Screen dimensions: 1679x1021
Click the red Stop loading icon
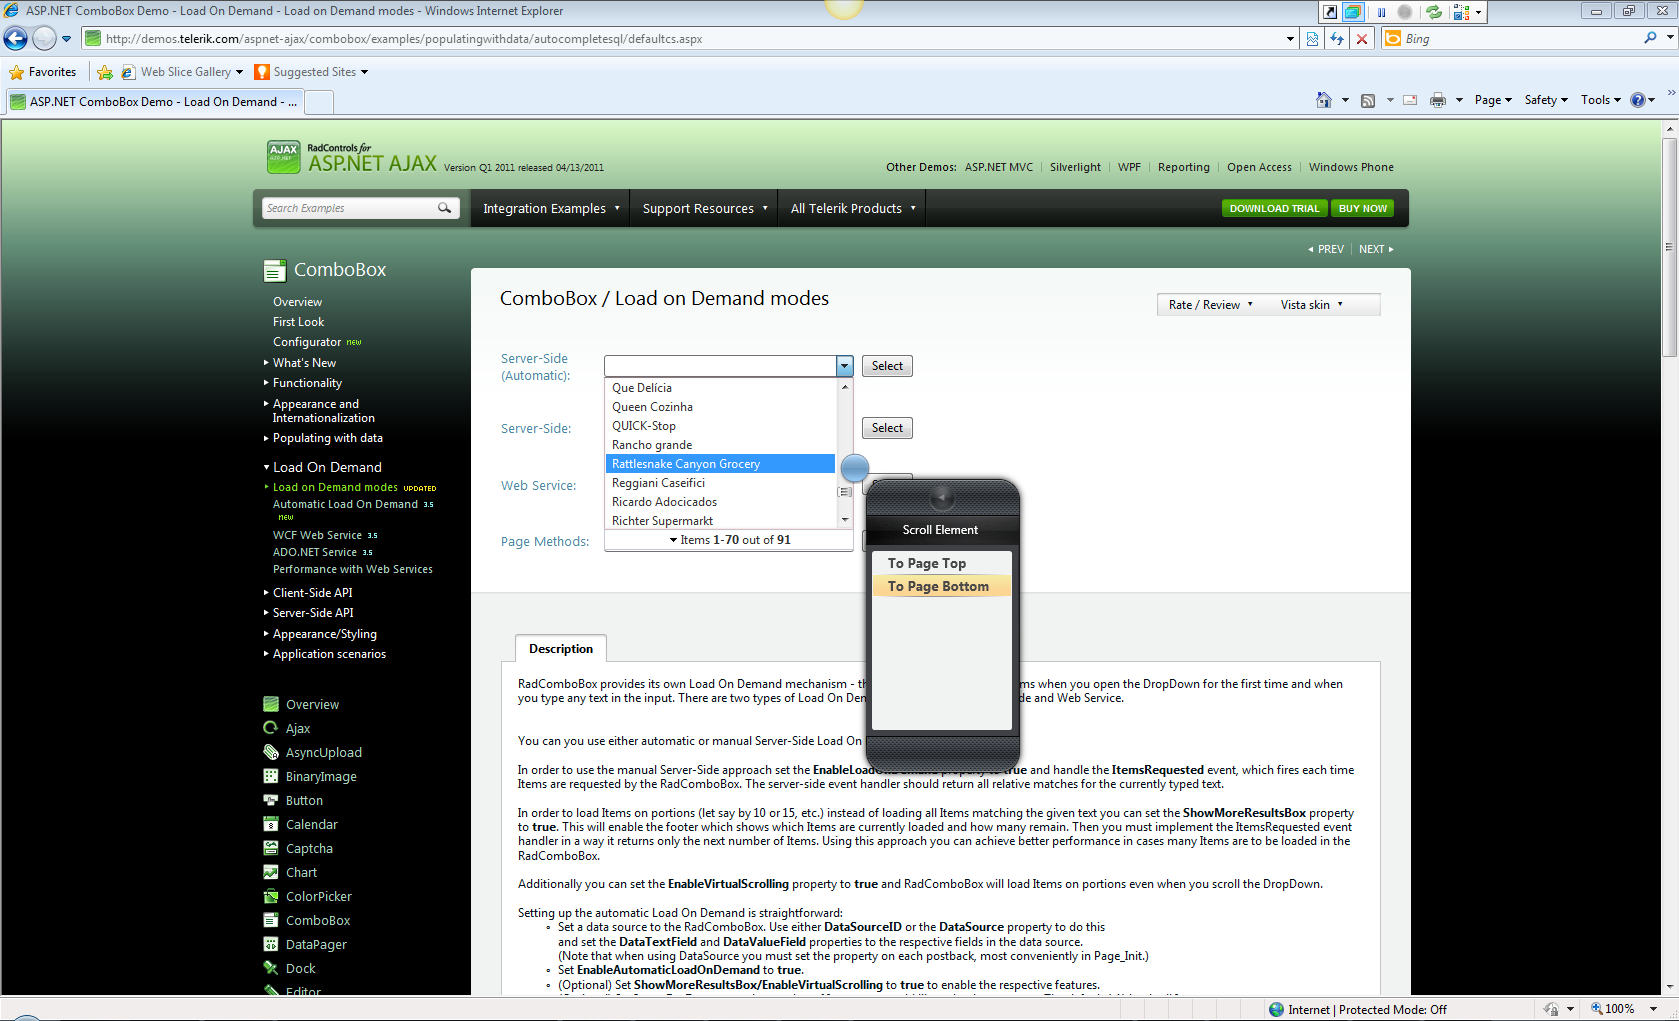click(x=1361, y=39)
